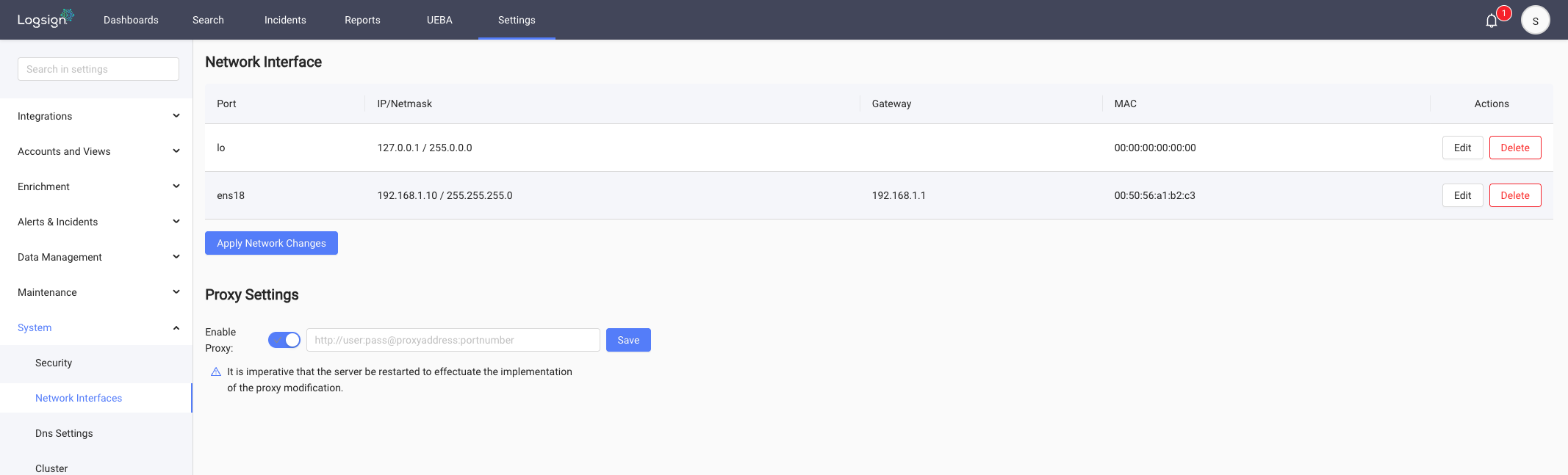The width and height of the screenshot is (1568, 475).
Task: Open the Dashboards tab
Action: (131, 20)
